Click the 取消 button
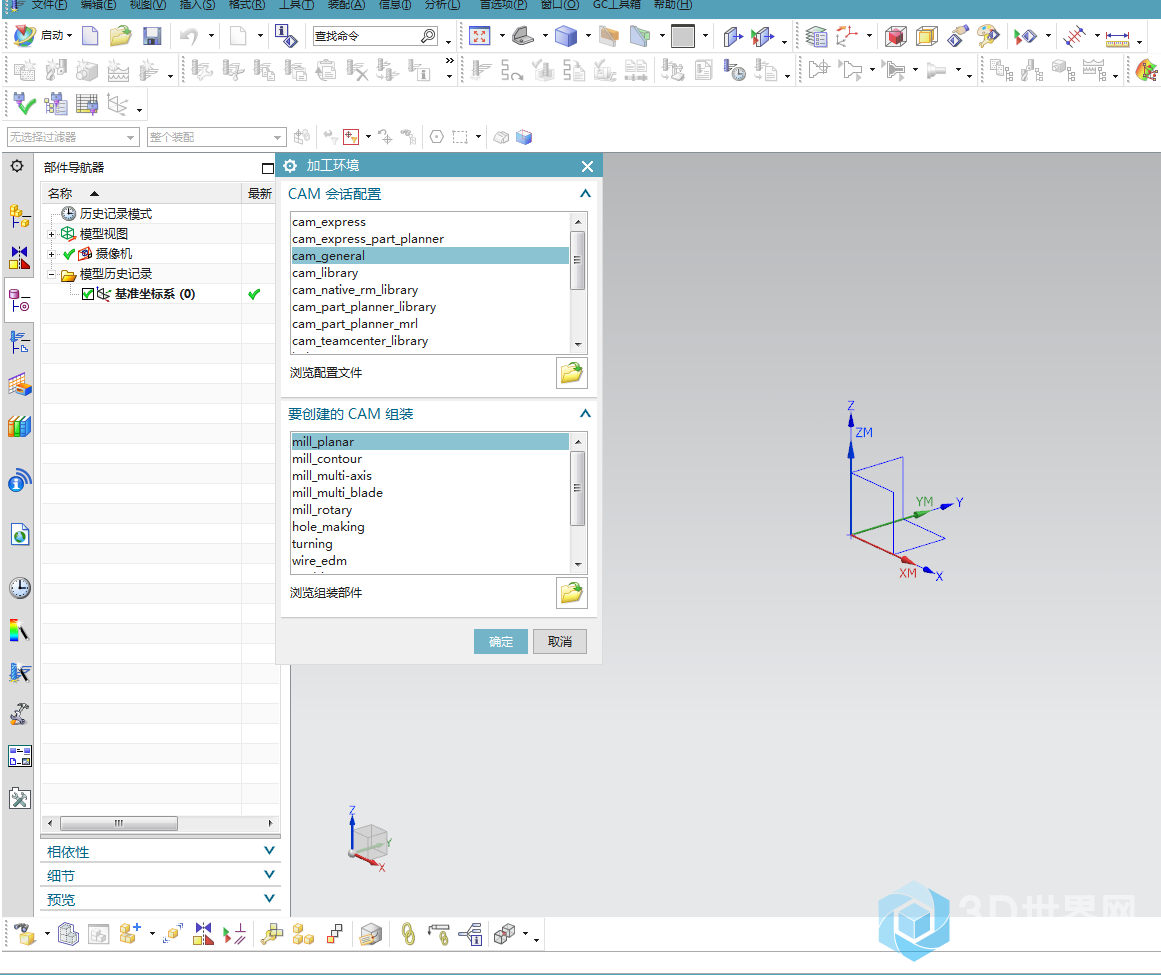This screenshot has height=975, width=1161. coord(560,641)
